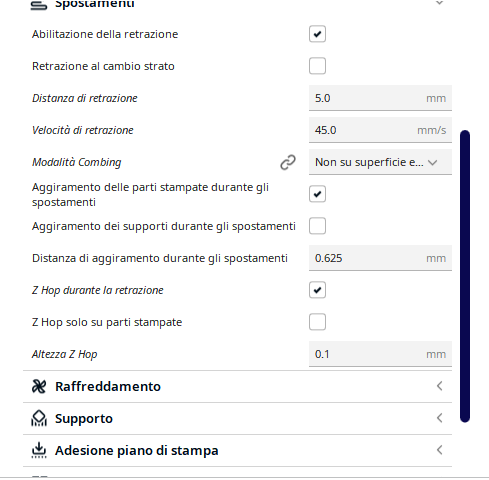489x480 pixels.
Task: Expand Adesione piano di stampa chevron
Action: click(x=440, y=450)
